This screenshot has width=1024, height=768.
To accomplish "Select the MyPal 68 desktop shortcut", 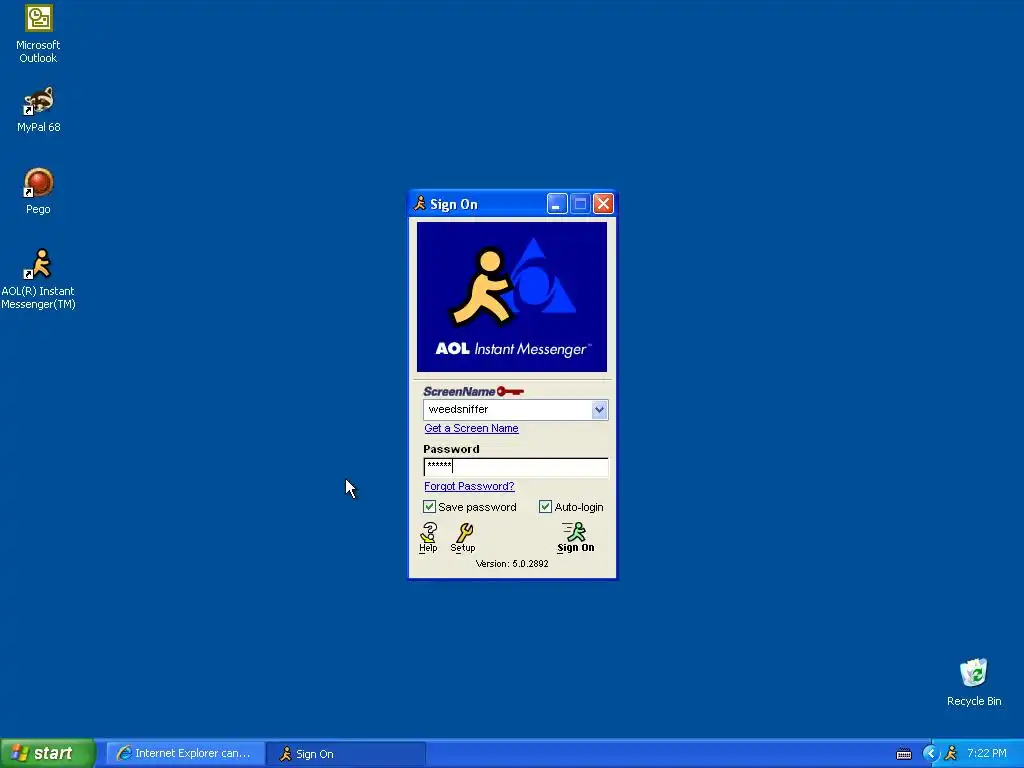I will pos(38,108).
